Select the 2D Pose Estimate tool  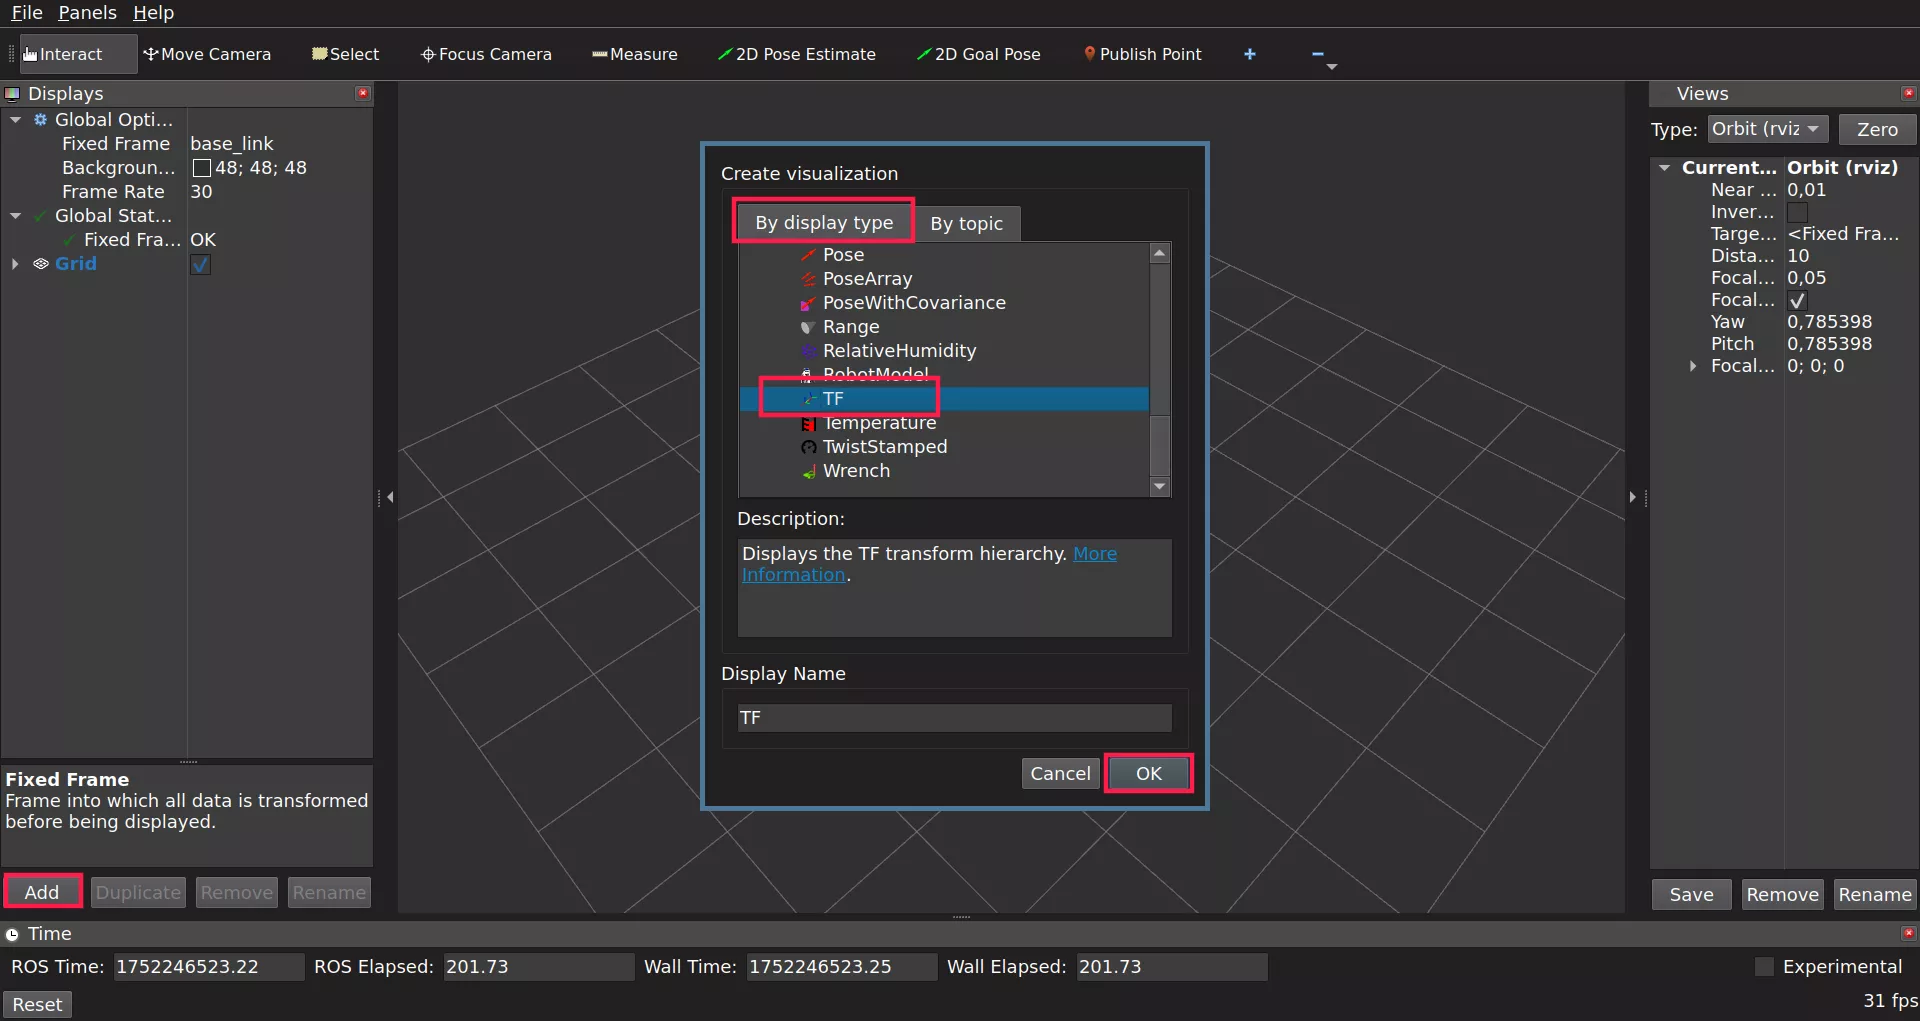(x=796, y=54)
